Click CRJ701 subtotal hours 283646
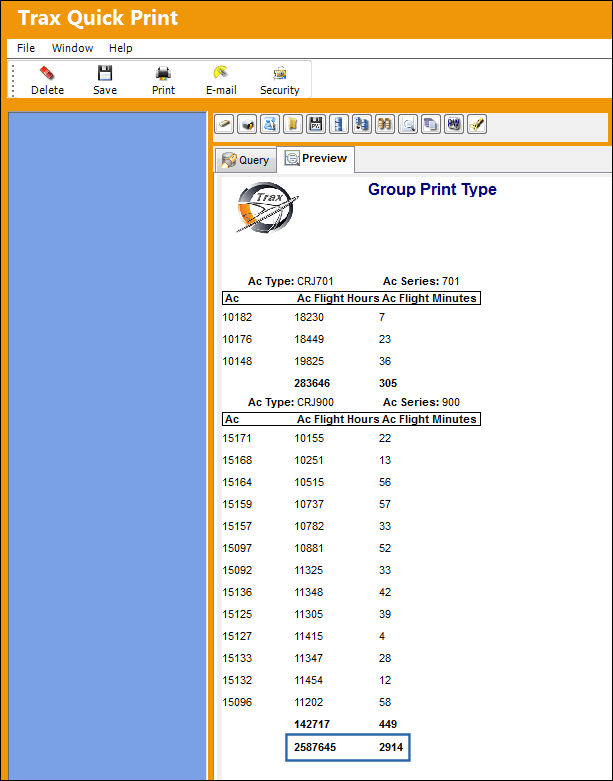613x781 pixels. click(x=312, y=383)
